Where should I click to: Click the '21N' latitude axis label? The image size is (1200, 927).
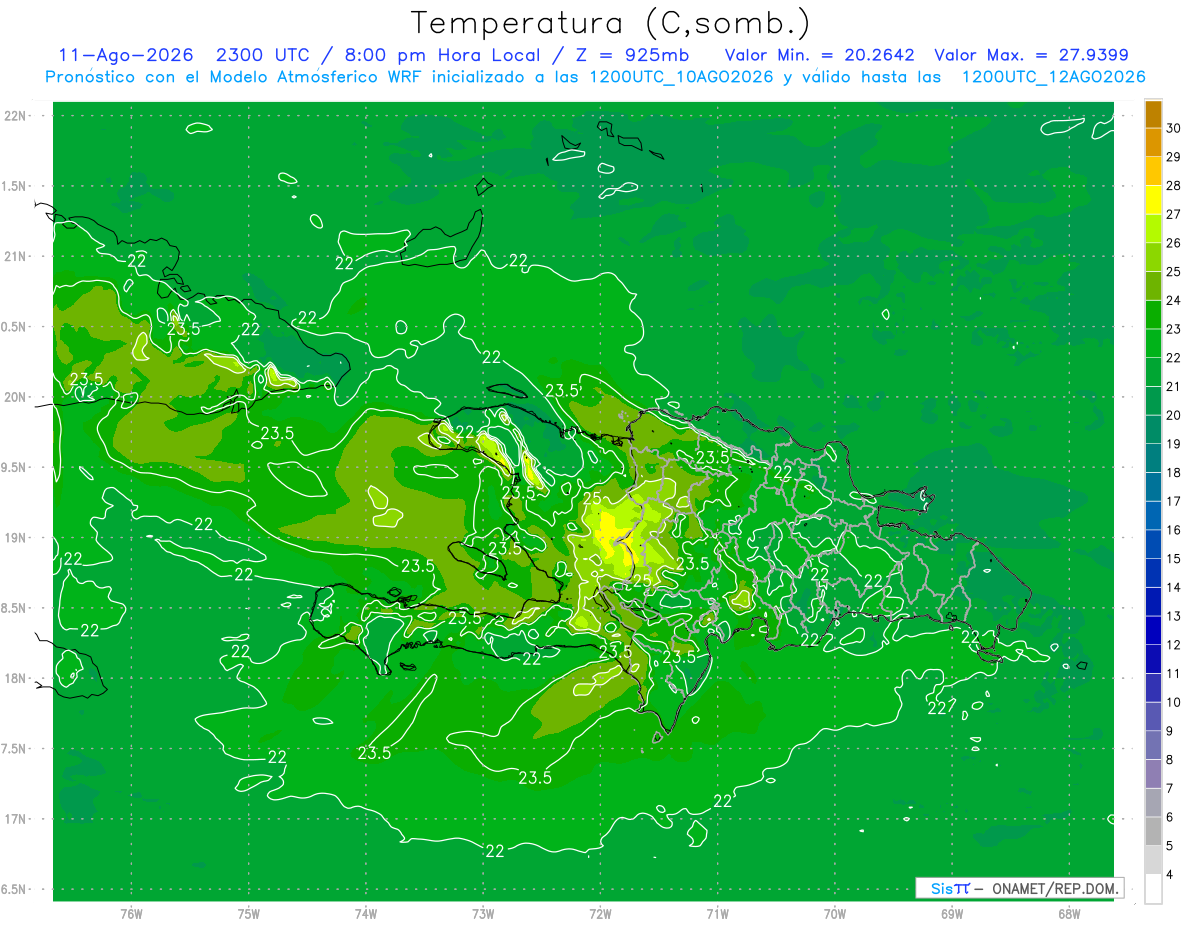[15, 256]
